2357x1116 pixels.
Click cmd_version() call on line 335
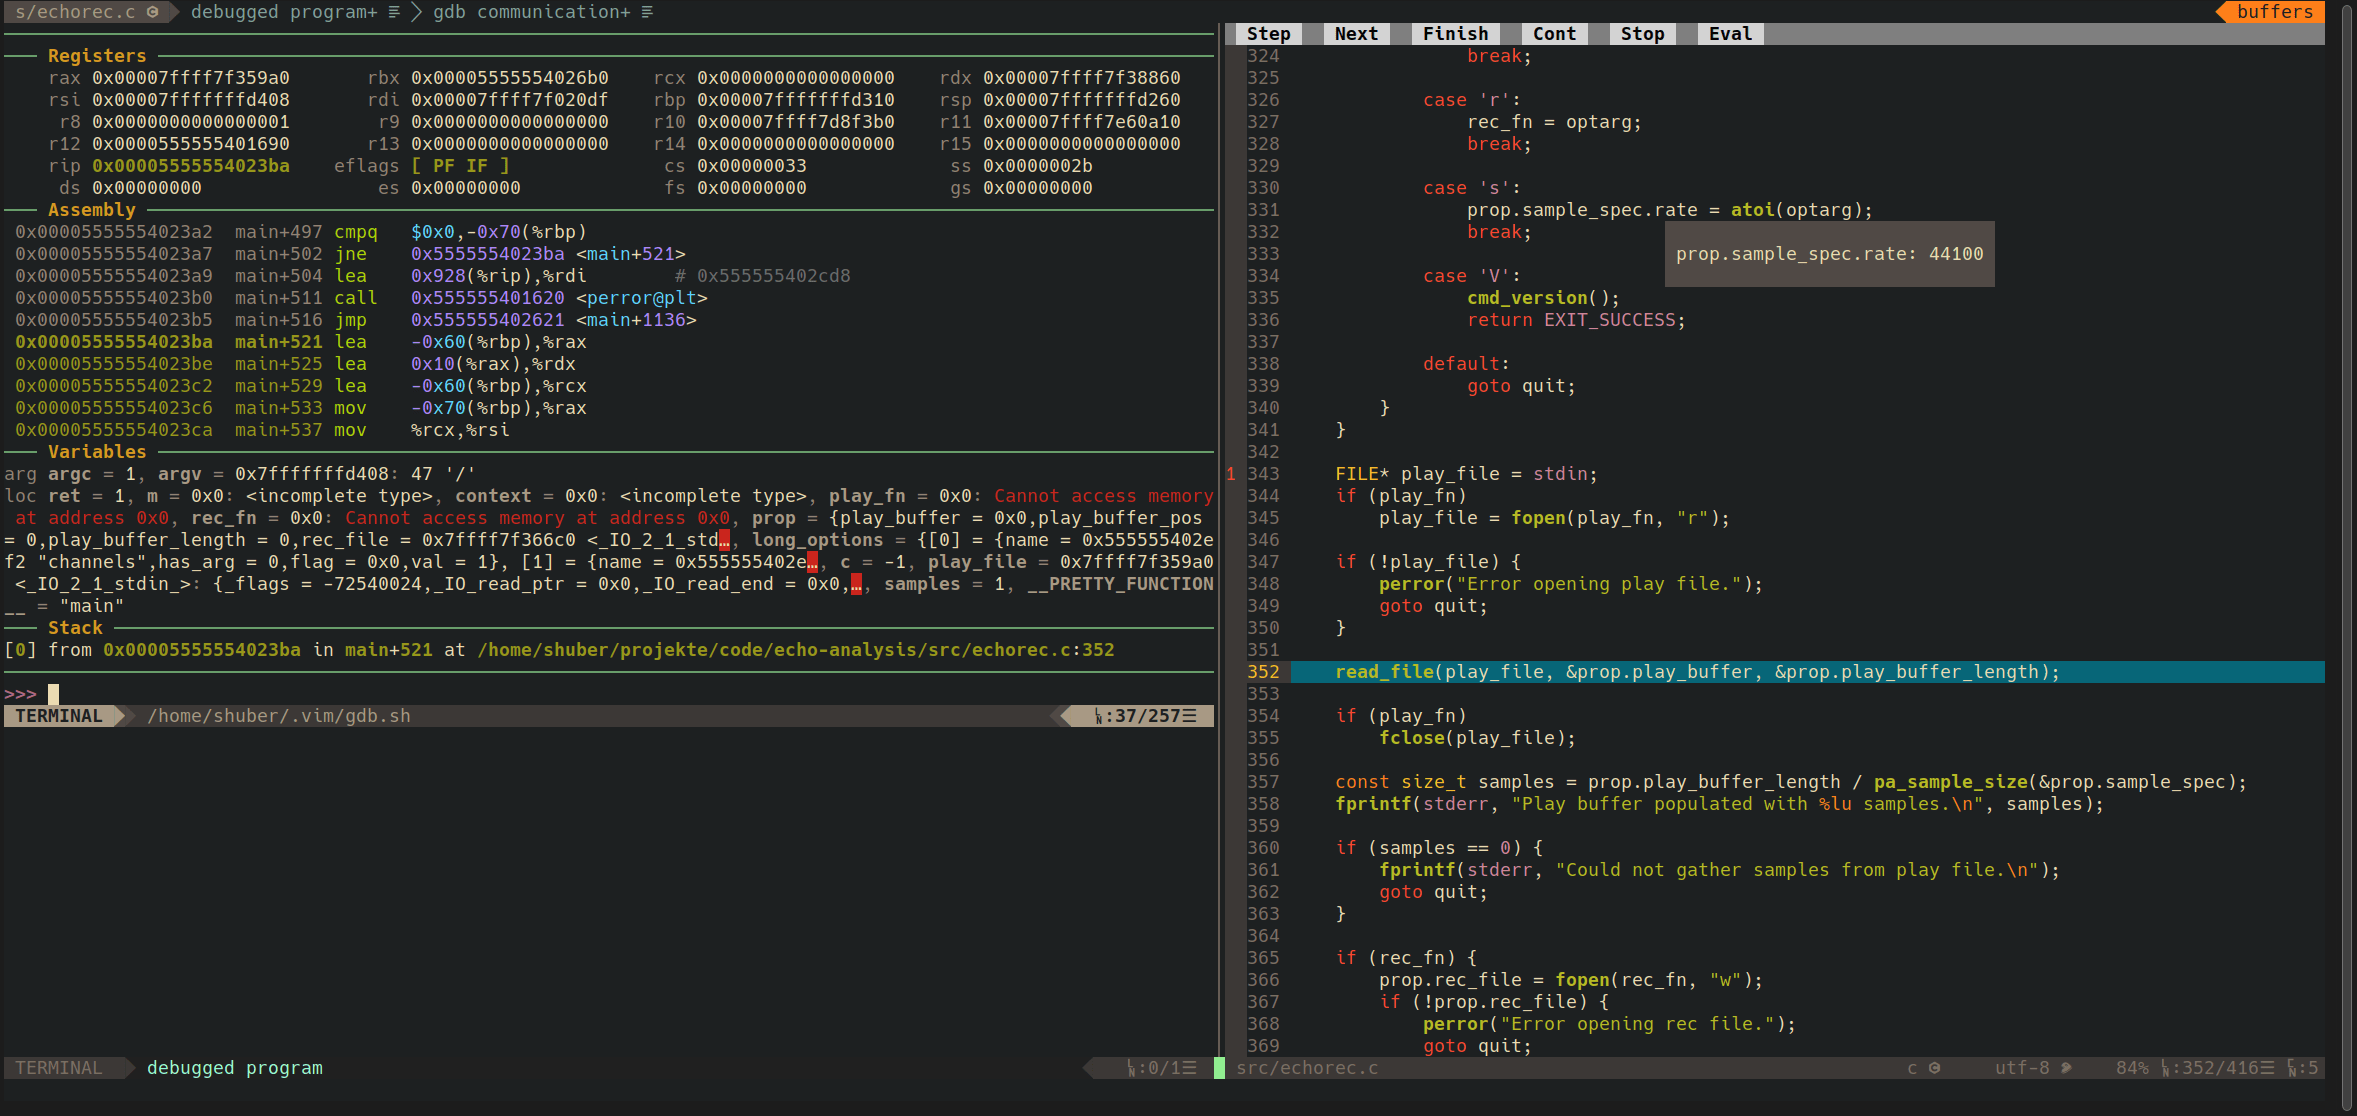point(1538,298)
